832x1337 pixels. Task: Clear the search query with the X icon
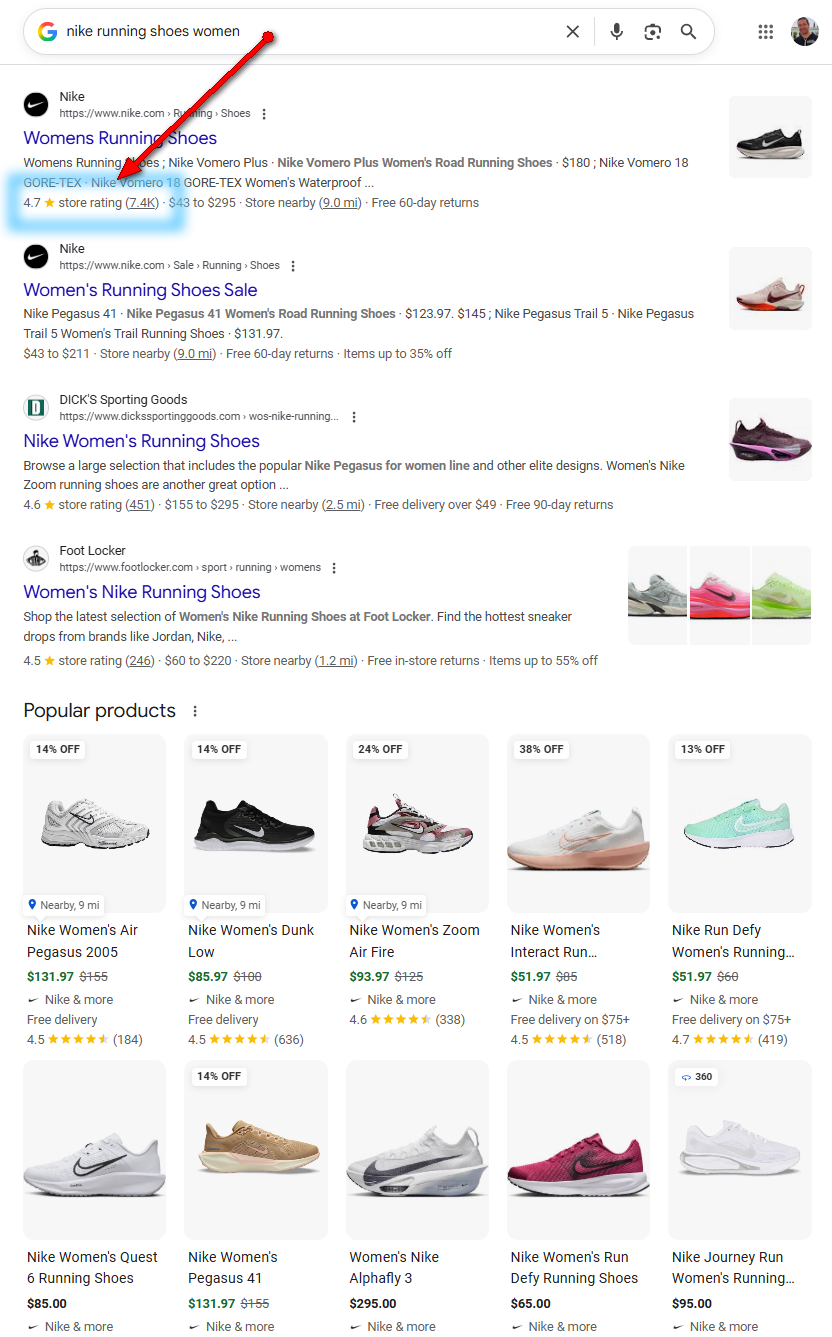(572, 31)
